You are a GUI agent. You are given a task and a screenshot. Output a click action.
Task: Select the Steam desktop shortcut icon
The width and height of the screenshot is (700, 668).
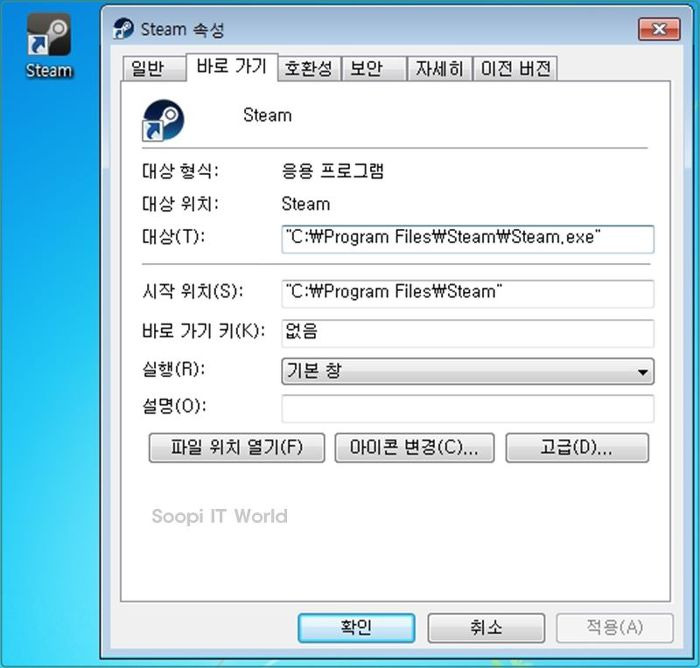(x=49, y=46)
